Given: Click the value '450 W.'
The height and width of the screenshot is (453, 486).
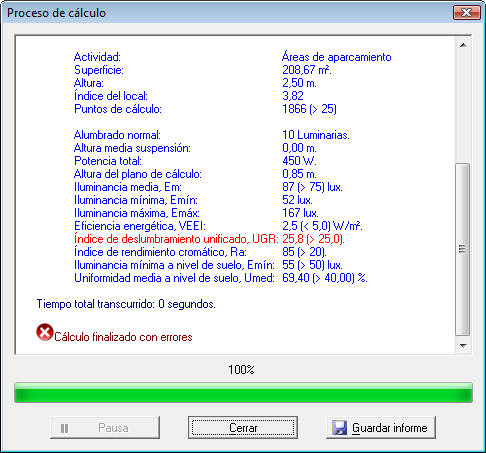Looking at the screenshot, I should (x=299, y=161).
